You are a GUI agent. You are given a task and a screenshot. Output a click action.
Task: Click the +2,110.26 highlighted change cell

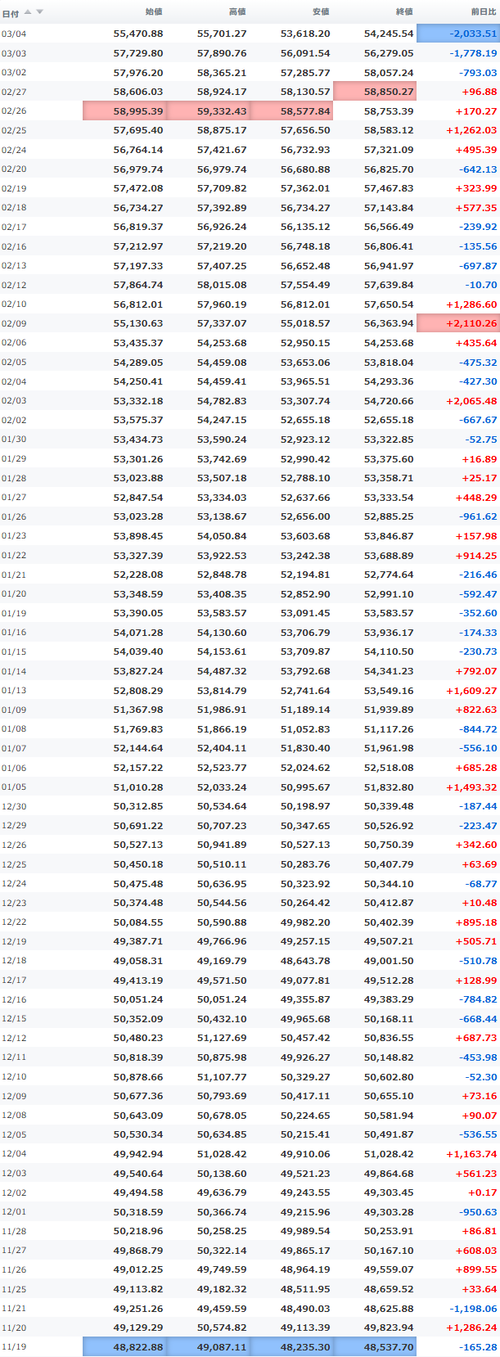coord(458,323)
